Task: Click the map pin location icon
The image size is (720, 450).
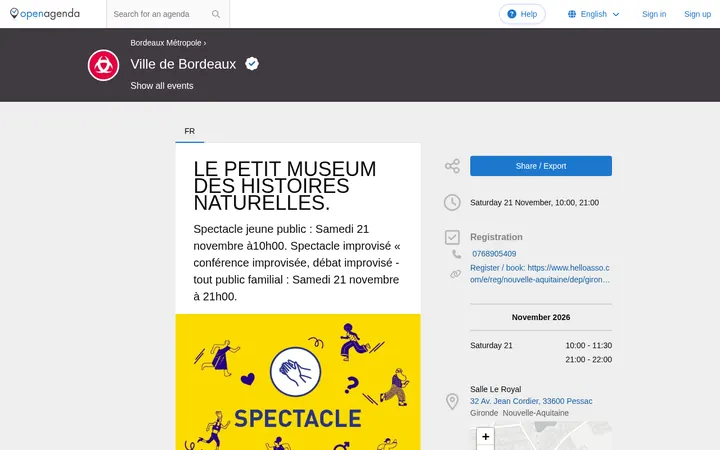Action: click(x=452, y=401)
